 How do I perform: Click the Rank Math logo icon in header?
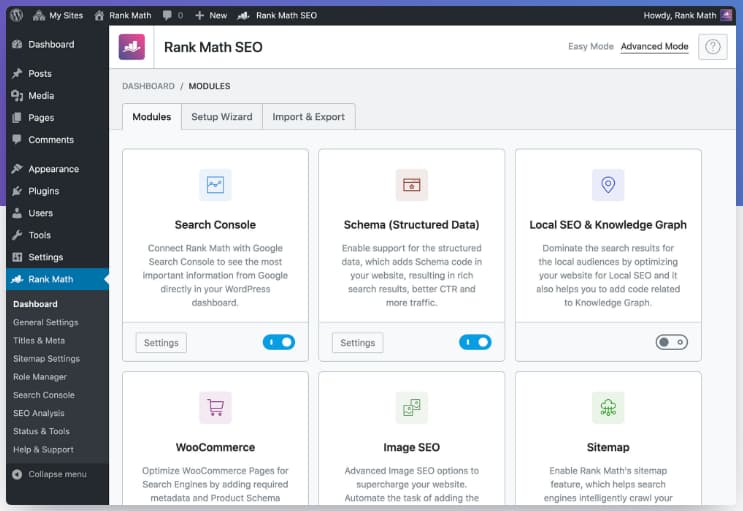132,47
